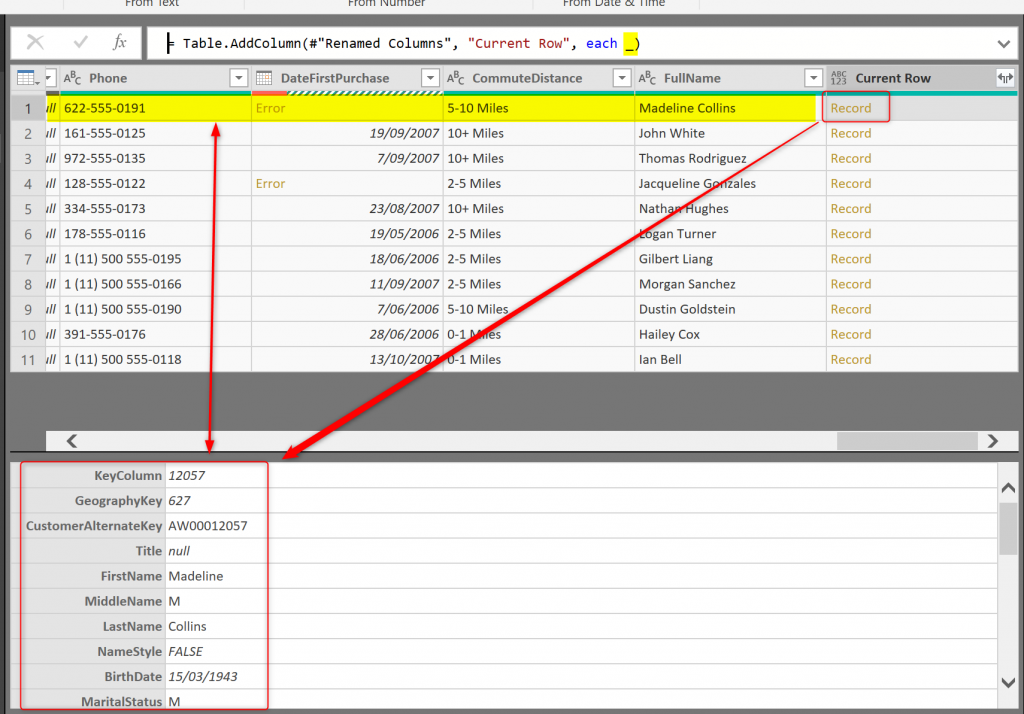Image resolution: width=1024 pixels, height=714 pixels.
Task: Select the CommuteDistance column header
Action: coord(527,78)
